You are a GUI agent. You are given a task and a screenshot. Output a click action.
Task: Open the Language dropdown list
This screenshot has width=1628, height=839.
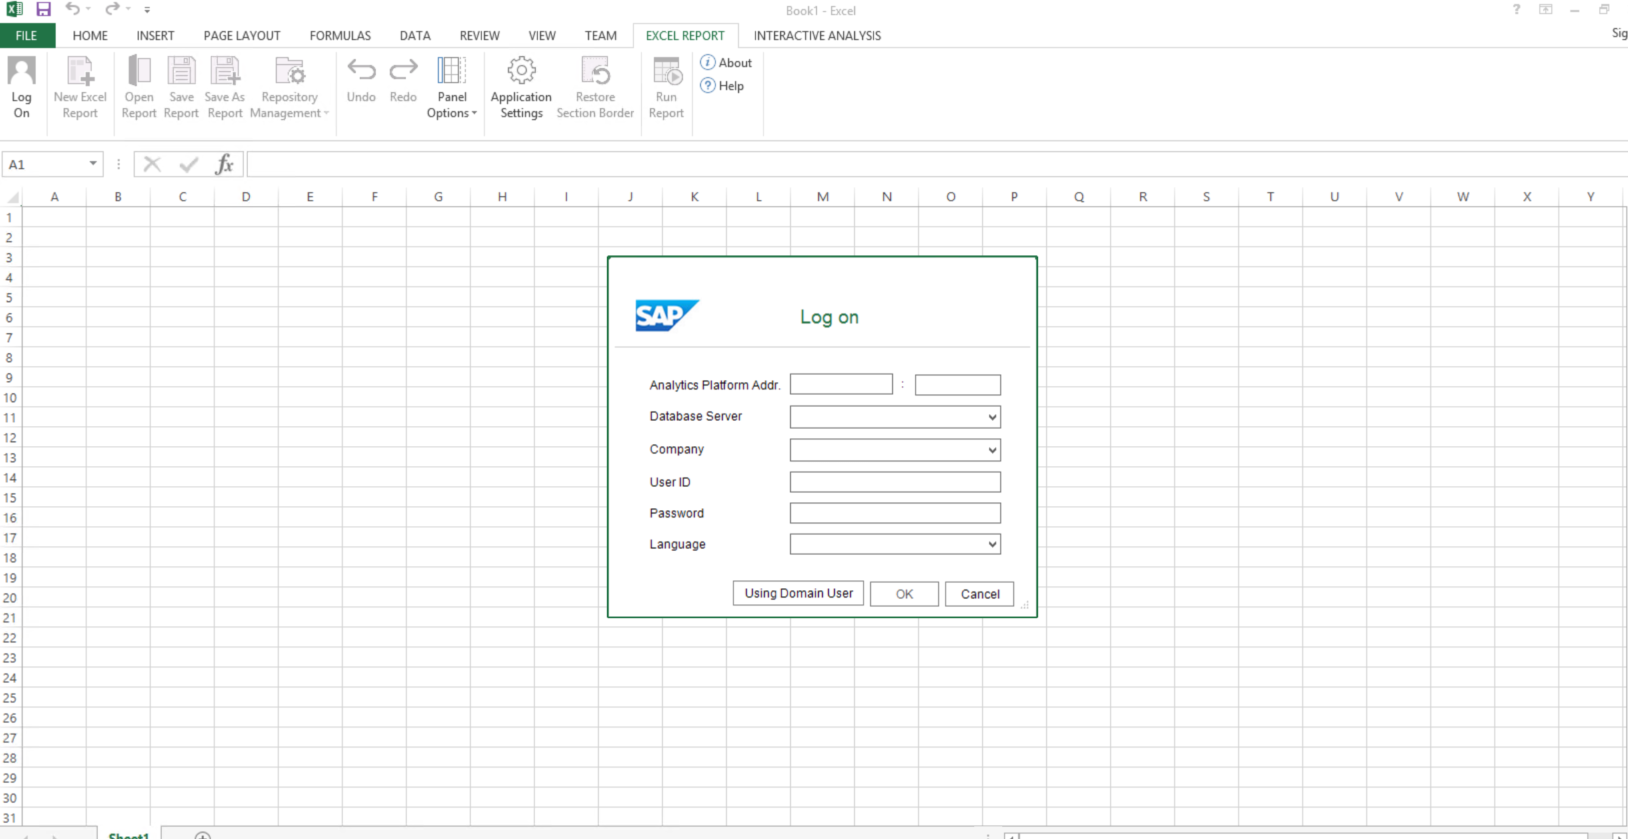[x=992, y=544]
